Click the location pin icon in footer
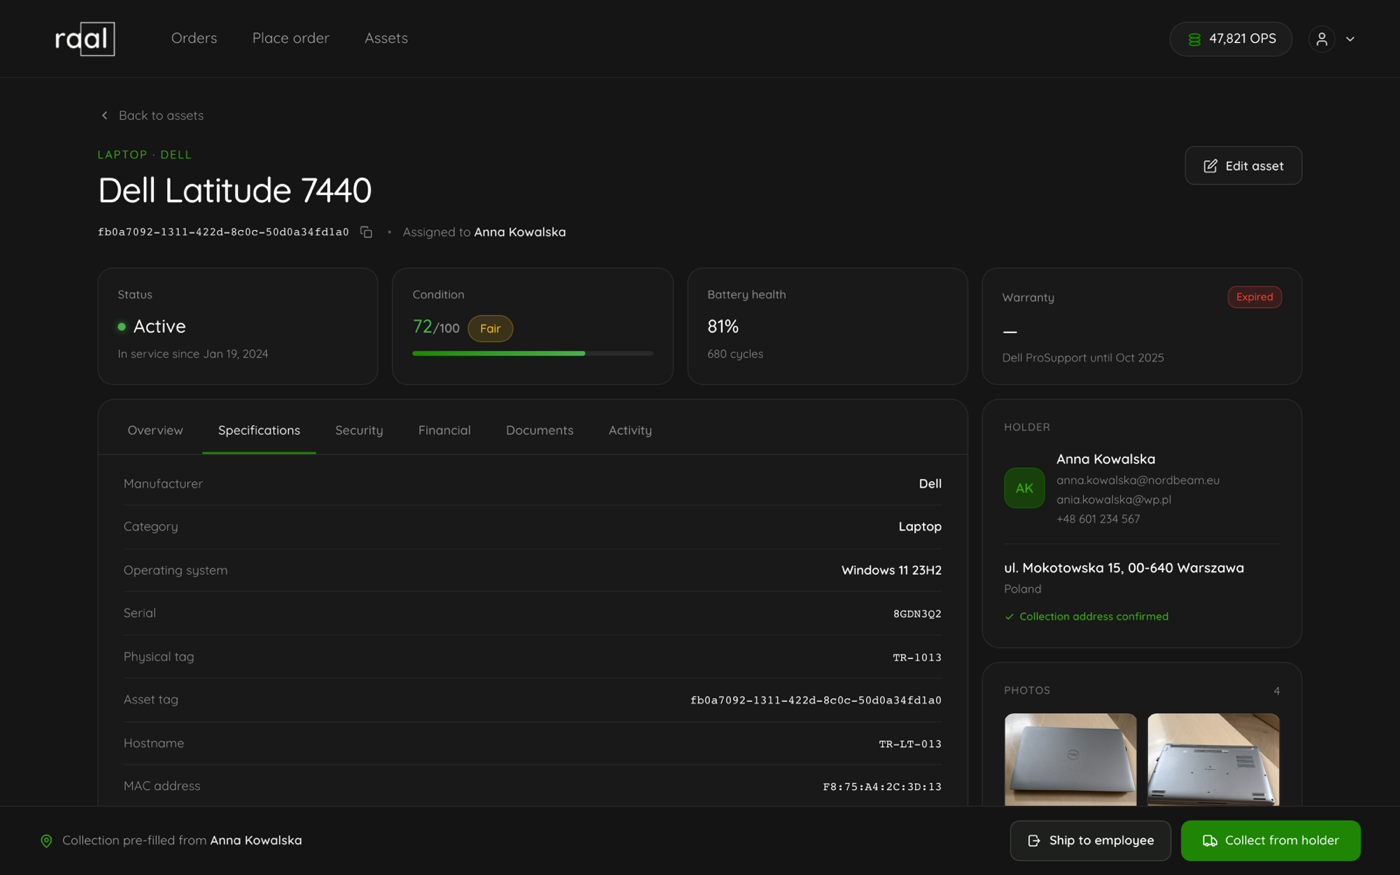1400x875 pixels. point(46,841)
